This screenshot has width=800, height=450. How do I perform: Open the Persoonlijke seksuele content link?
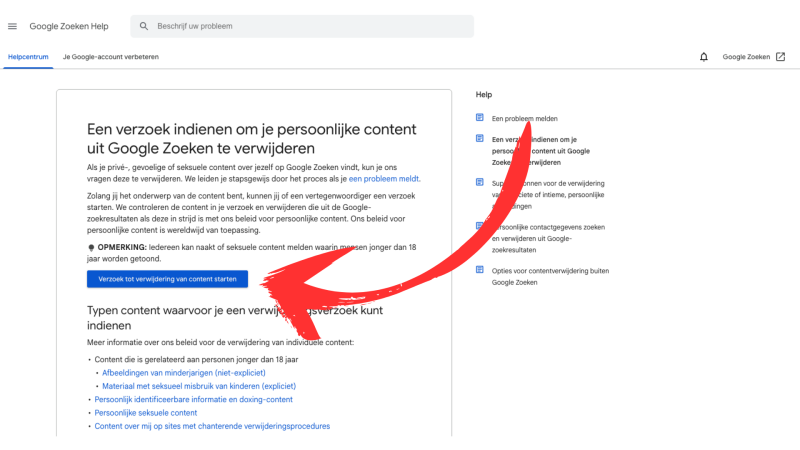click(x=146, y=412)
